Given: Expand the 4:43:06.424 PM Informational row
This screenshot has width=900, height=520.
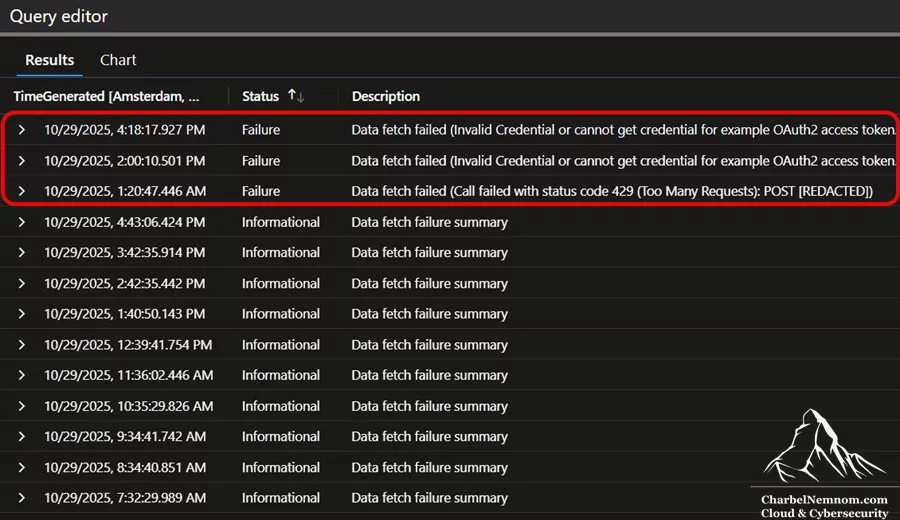Looking at the screenshot, I should [x=22, y=222].
